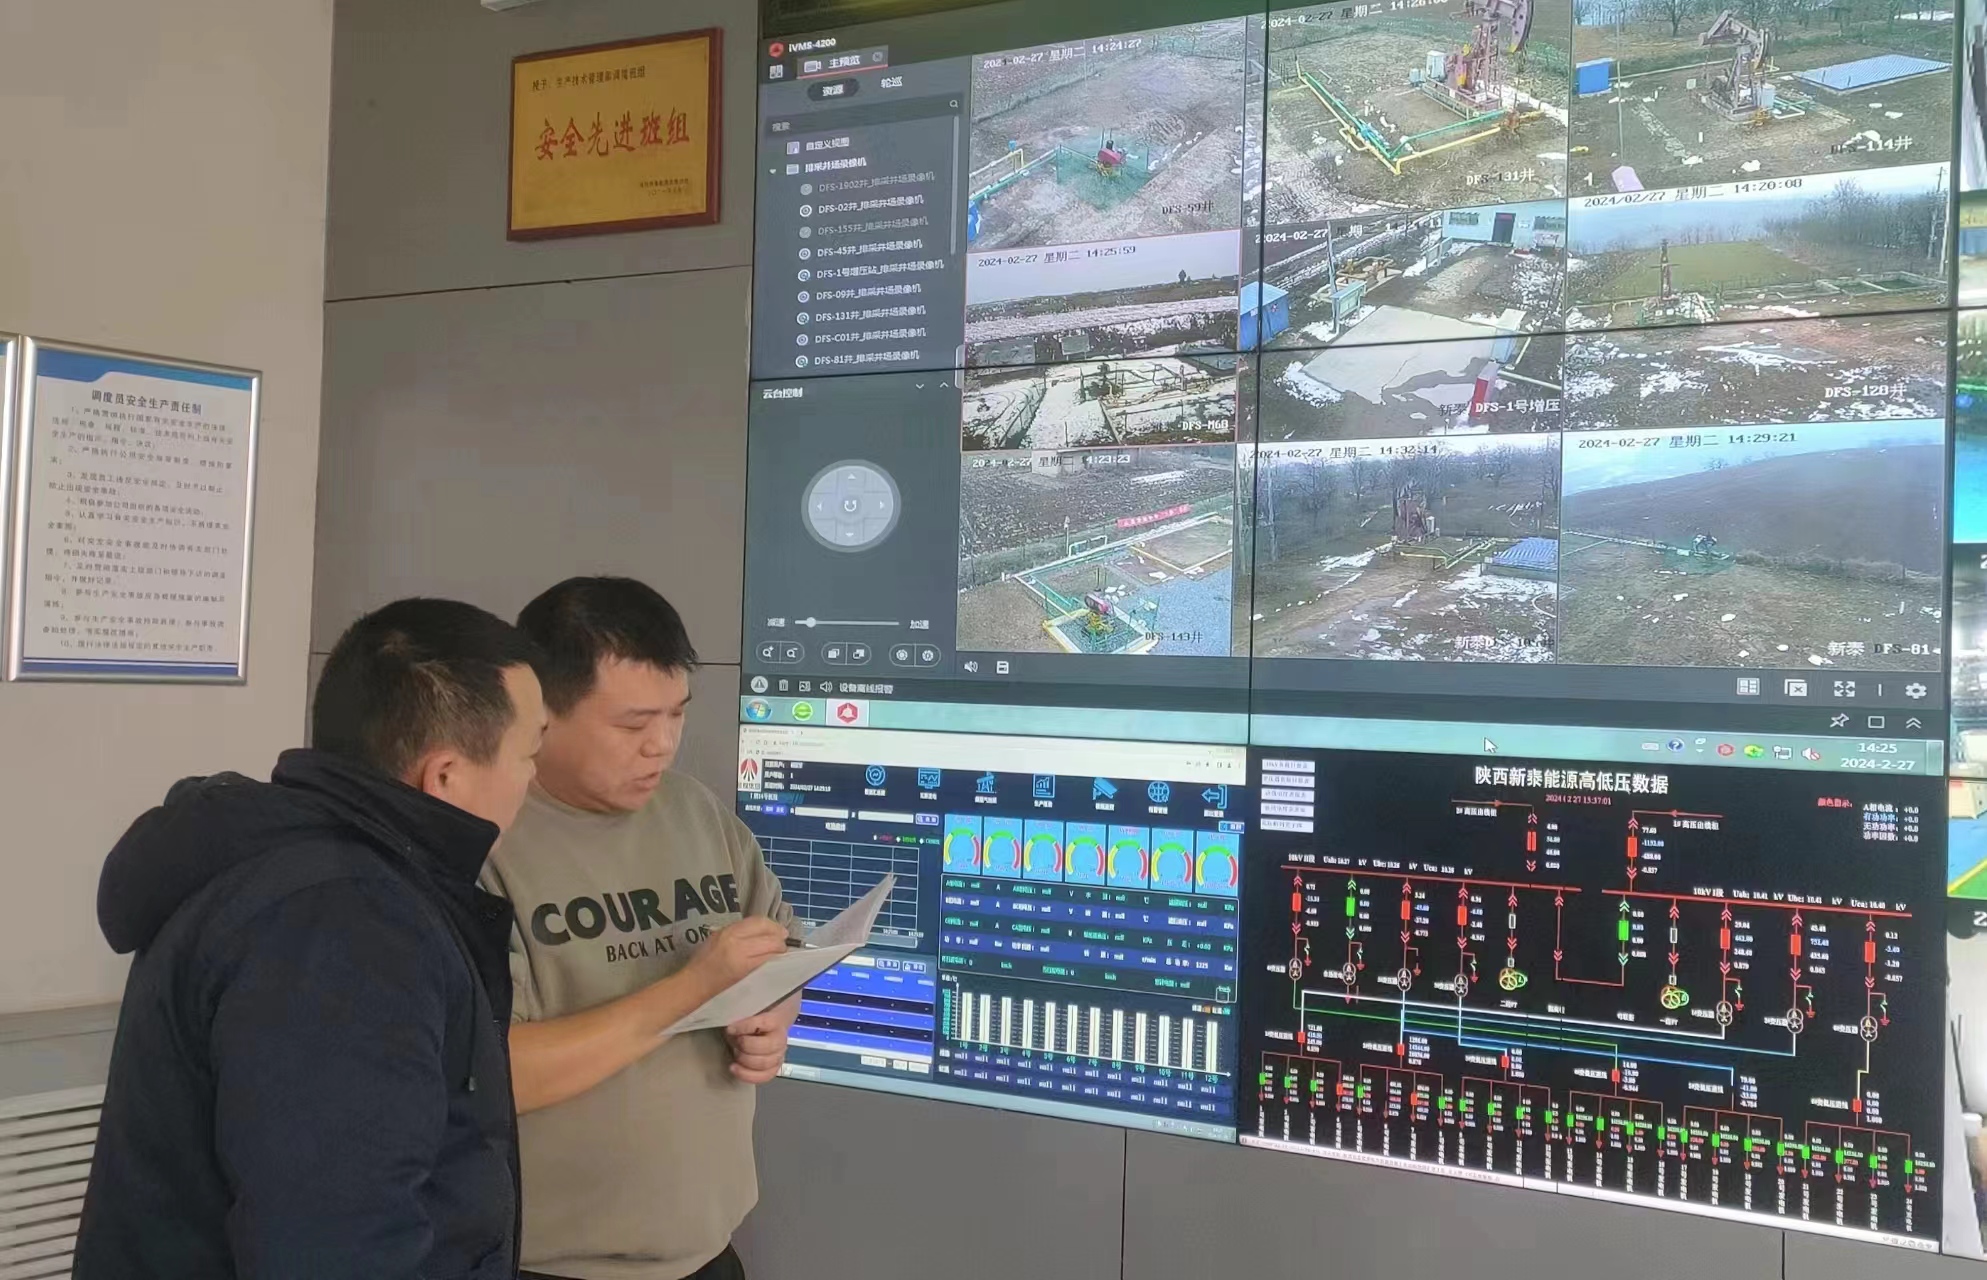
Task: Click volume speaker in system tray
Action: (x=1809, y=753)
